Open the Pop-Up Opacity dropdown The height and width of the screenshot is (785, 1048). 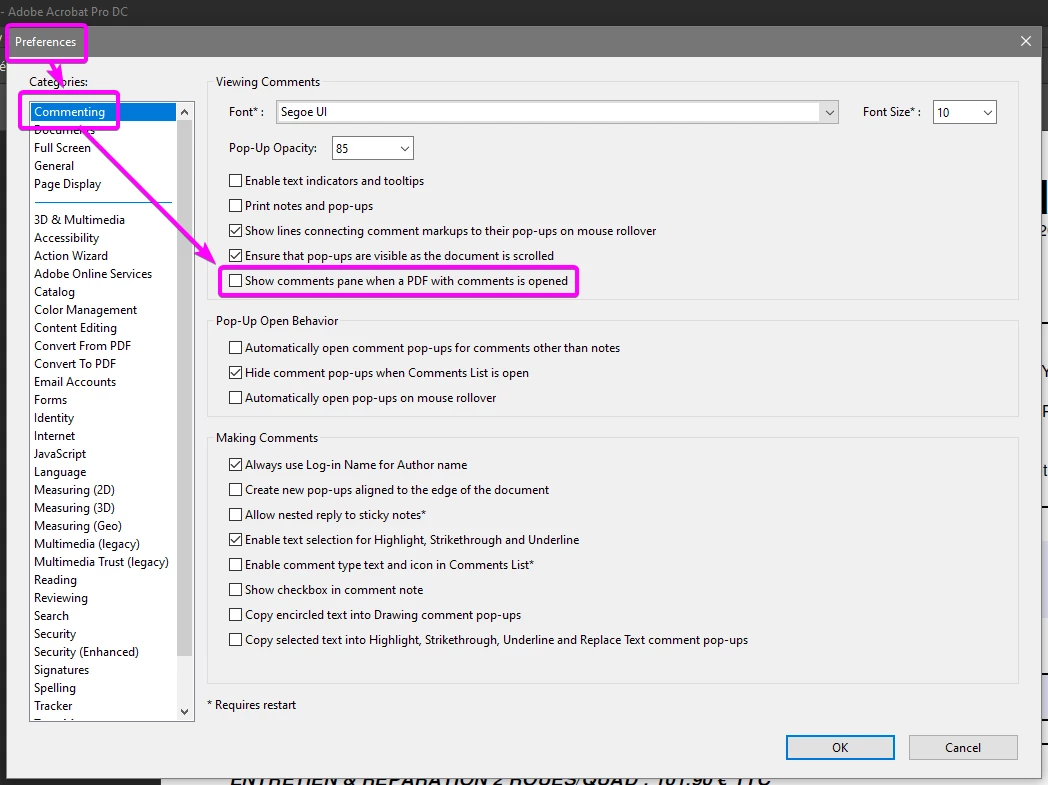tap(372, 148)
